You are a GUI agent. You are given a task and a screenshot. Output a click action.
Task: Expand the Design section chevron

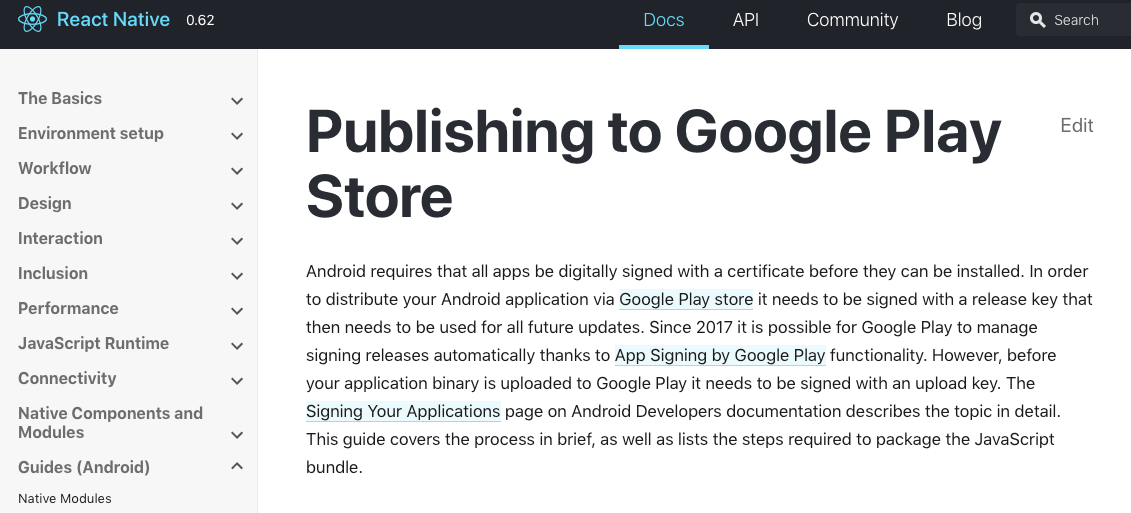click(x=237, y=206)
